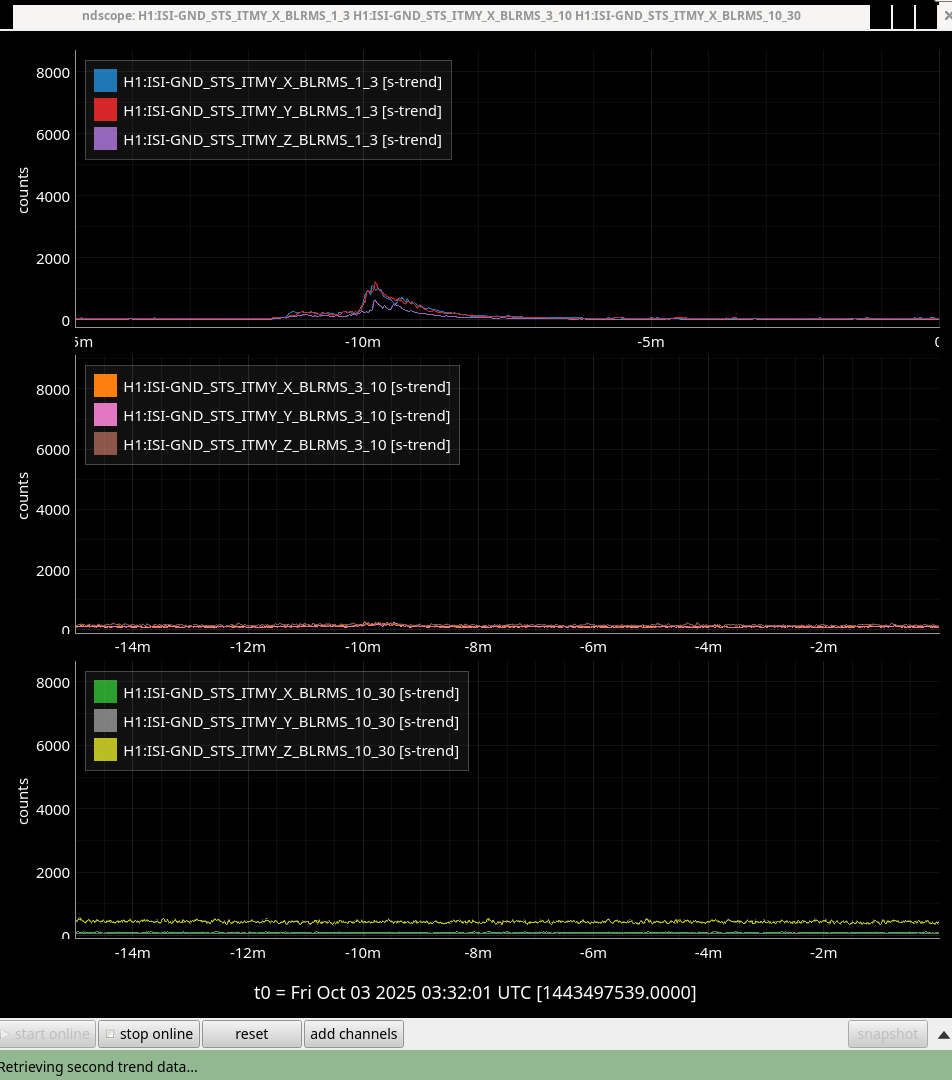Viewport: 952px width, 1080px height.
Task: Click the red ITMY_Y_BLRMS_1_3 legend swatch
Action: click(106, 111)
